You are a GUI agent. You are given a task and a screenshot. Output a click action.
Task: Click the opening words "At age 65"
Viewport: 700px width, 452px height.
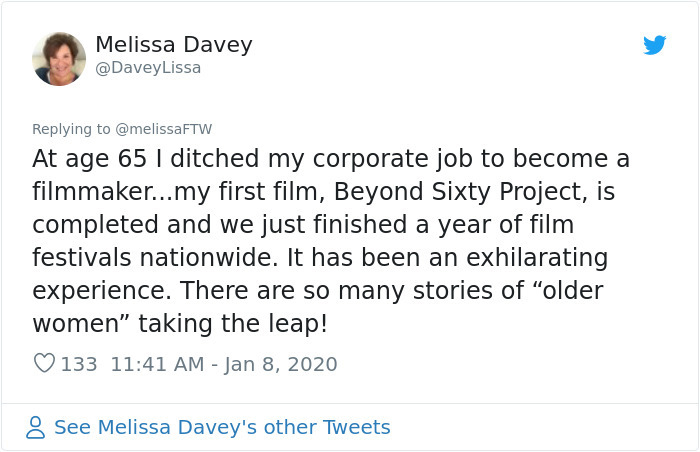[92, 159]
